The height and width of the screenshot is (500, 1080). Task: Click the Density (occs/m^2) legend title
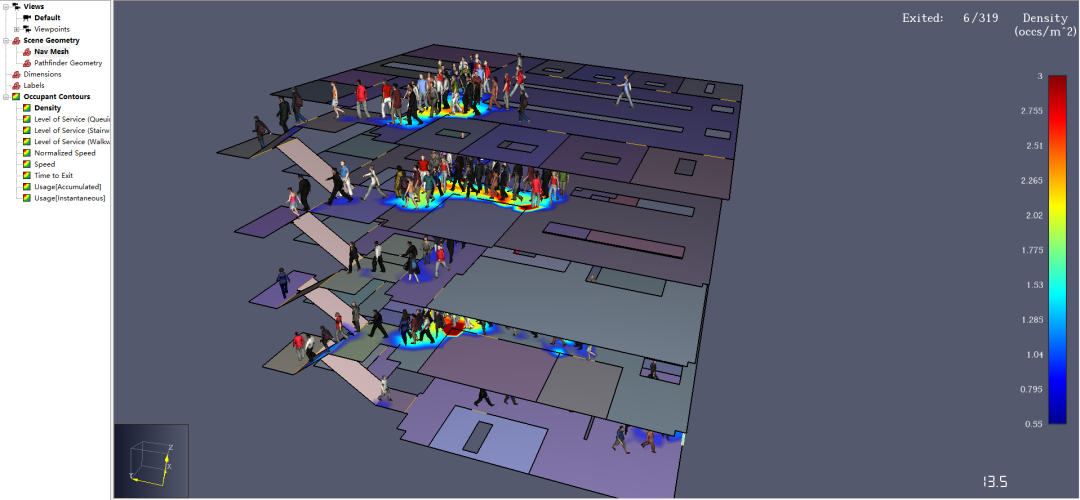[1044, 25]
